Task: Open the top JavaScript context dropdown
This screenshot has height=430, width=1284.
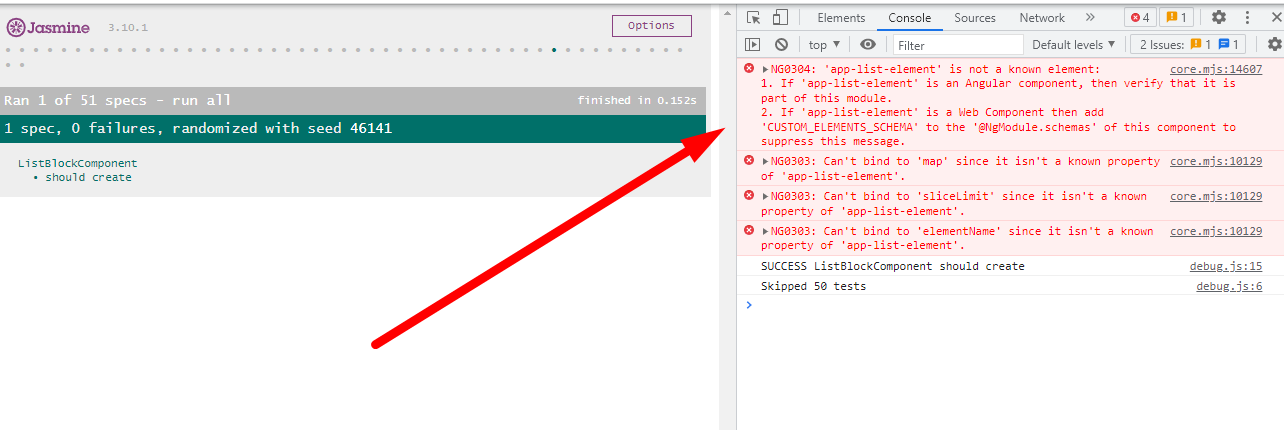Action: pos(824,44)
